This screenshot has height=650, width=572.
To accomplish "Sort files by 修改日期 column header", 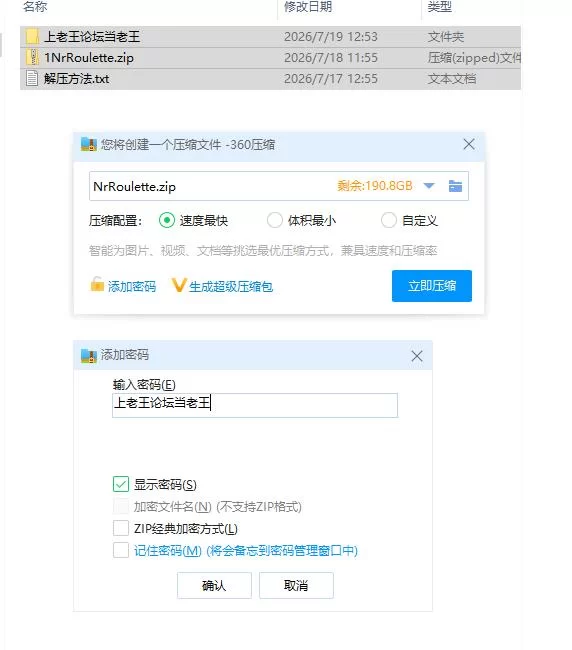I will pyautogui.click(x=308, y=7).
